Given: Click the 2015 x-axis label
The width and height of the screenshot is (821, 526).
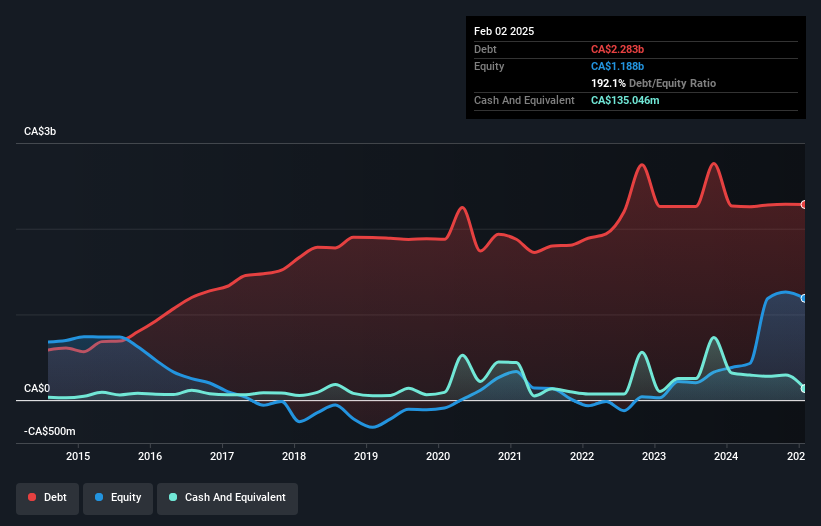Looking at the screenshot, I should click(x=78, y=456).
